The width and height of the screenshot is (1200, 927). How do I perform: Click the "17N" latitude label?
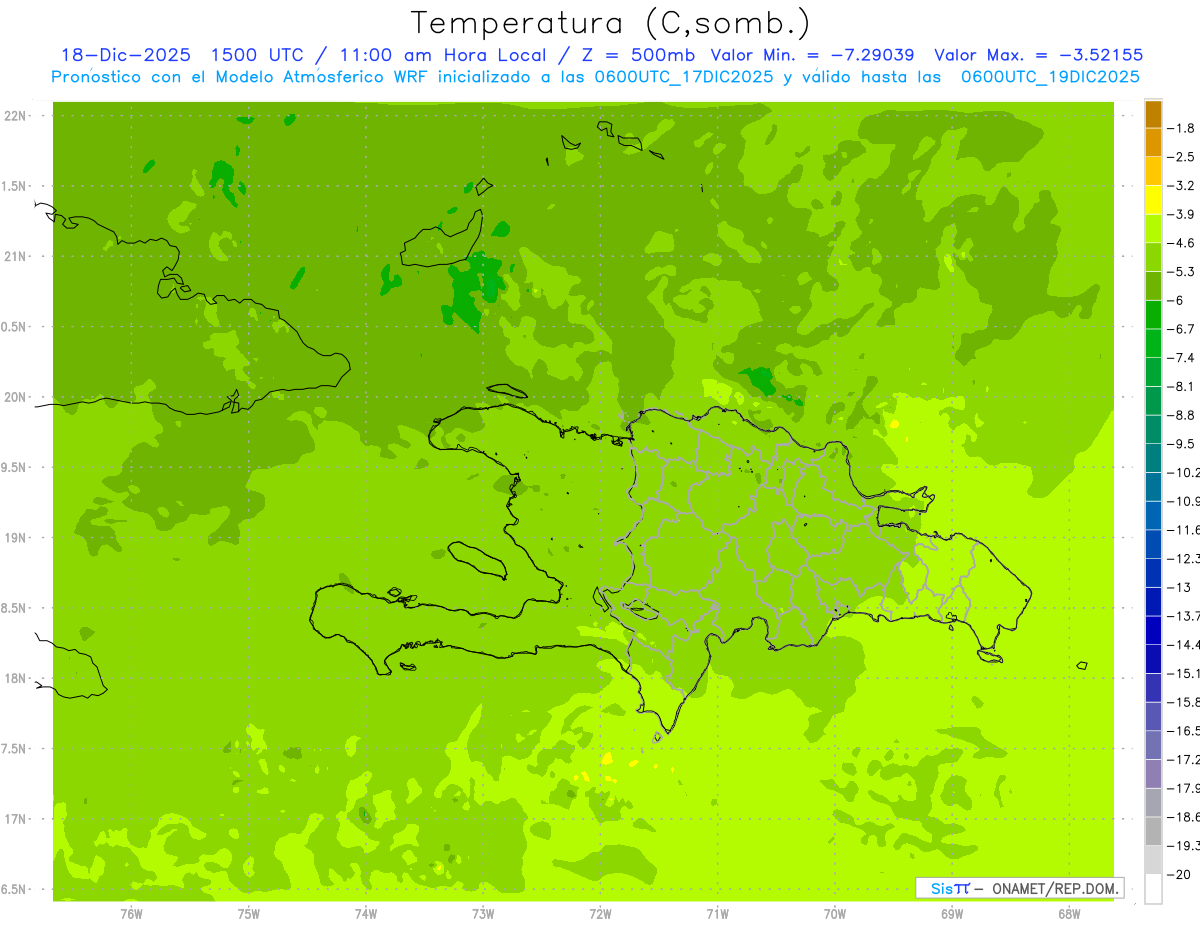(x=16, y=819)
